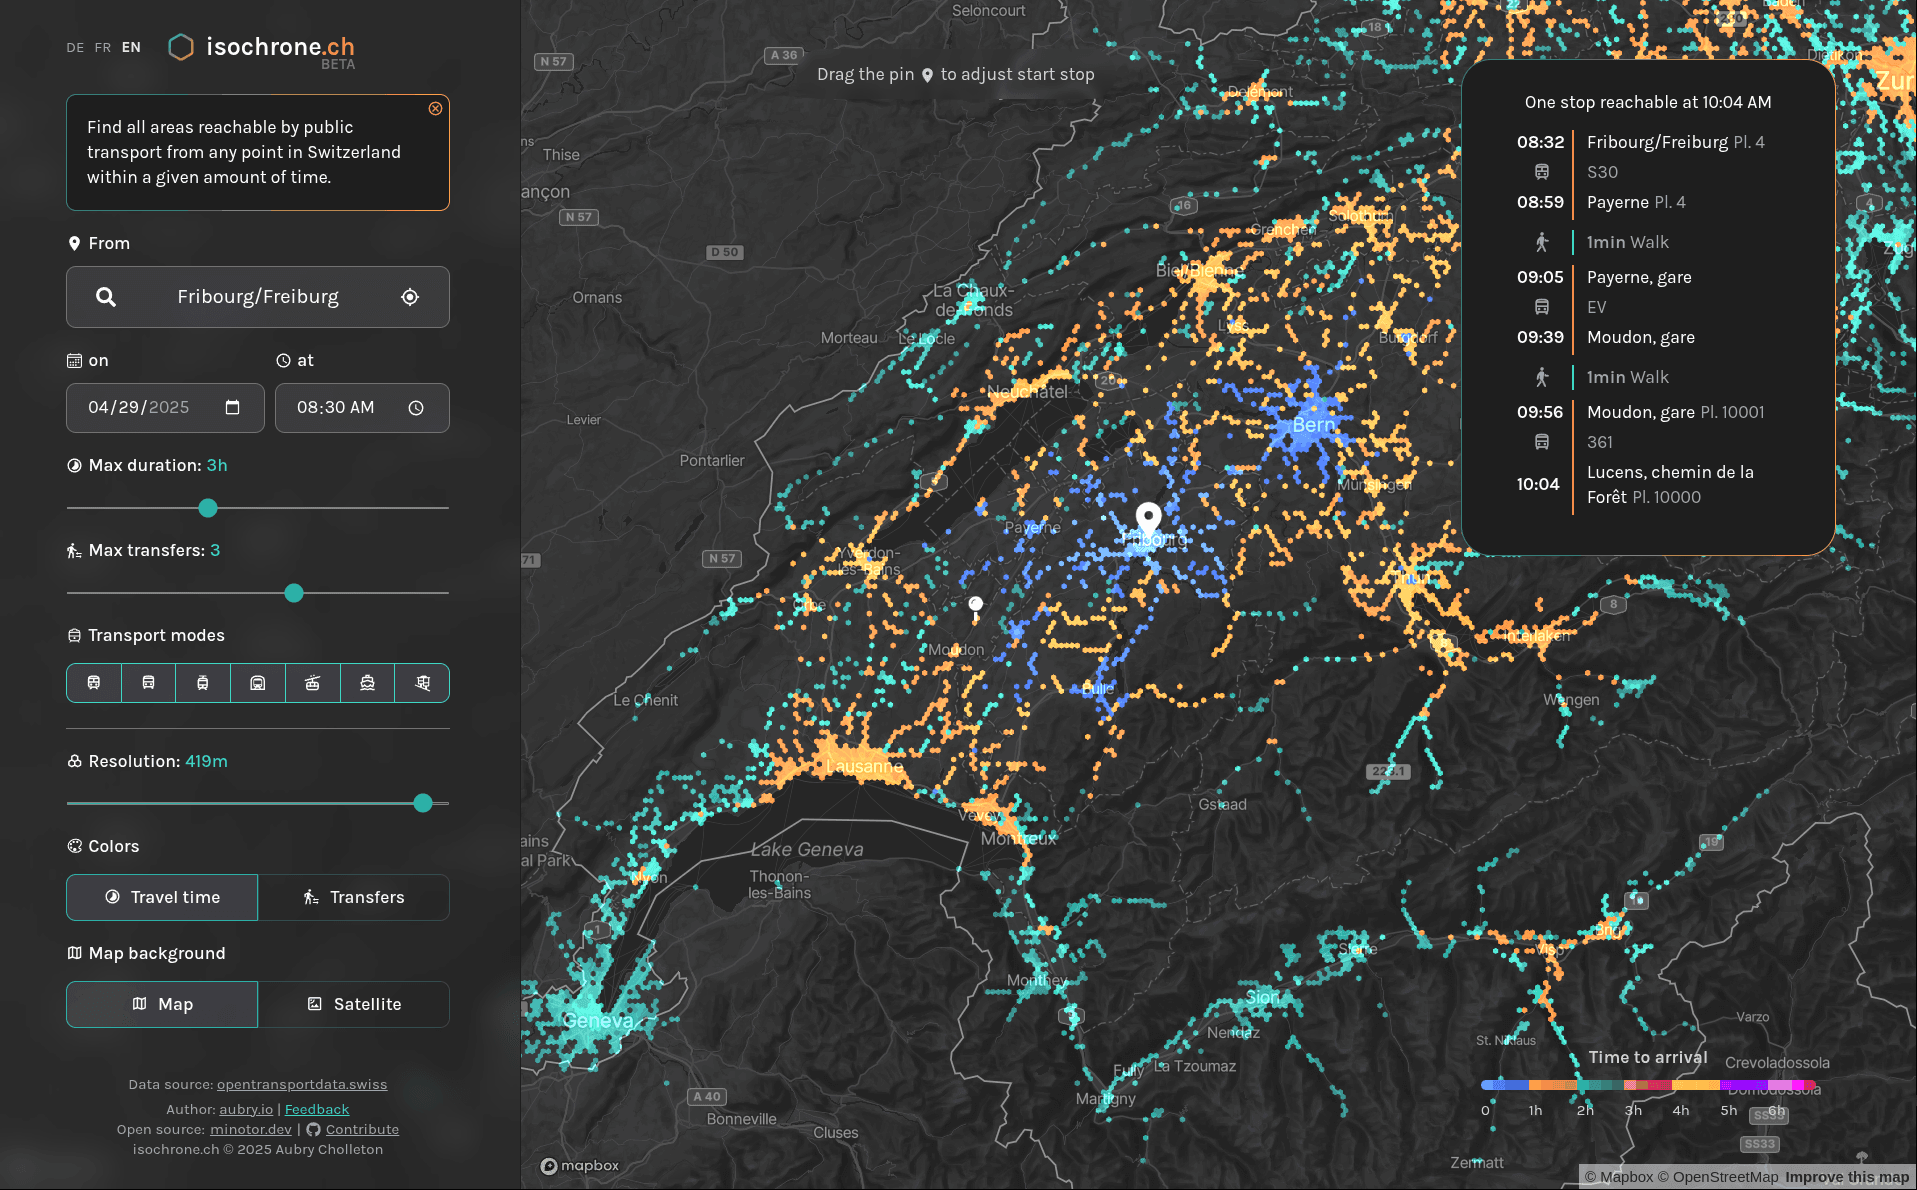Toggle the train transport mode
This screenshot has width=1917, height=1190.
[x=94, y=683]
